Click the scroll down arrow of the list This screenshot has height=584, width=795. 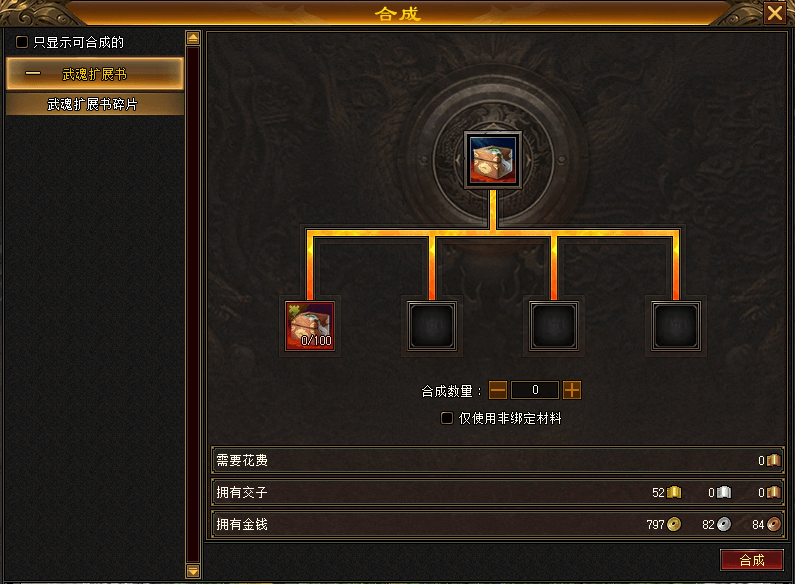193,571
